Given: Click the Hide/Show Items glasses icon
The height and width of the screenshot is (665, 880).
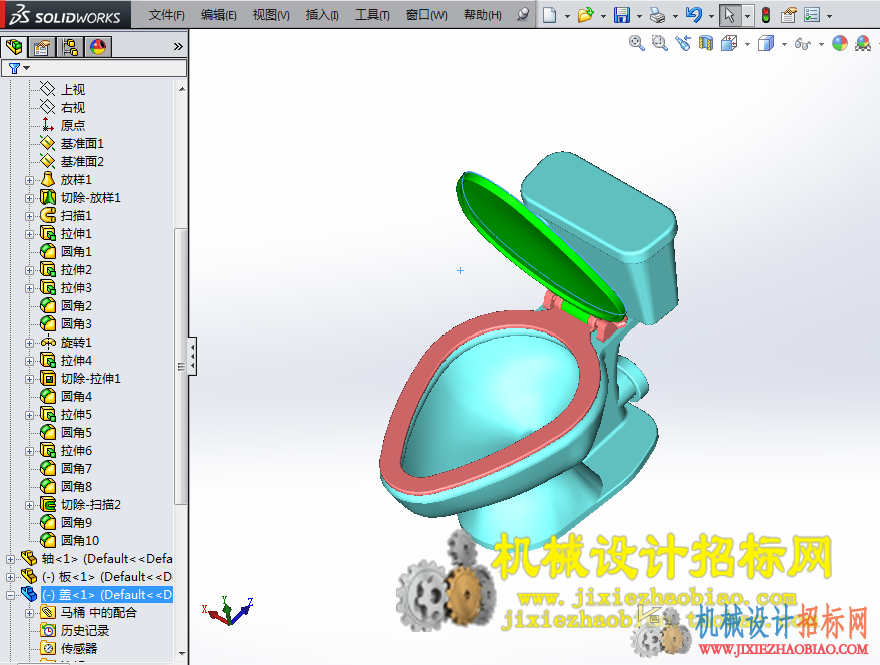Looking at the screenshot, I should 803,44.
